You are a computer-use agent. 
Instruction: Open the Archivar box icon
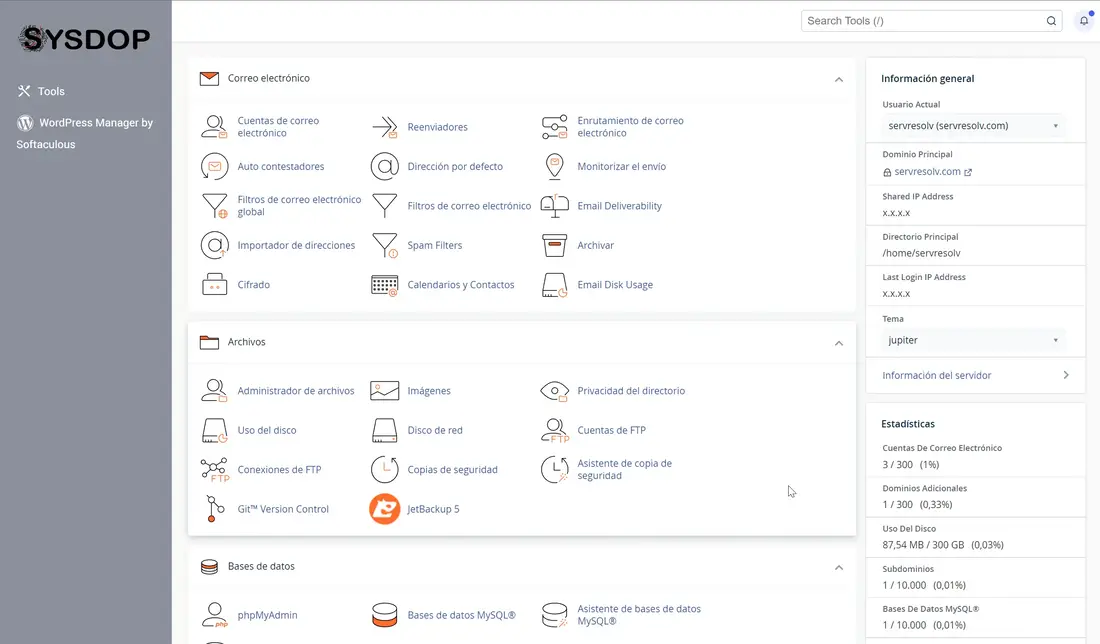(x=554, y=245)
